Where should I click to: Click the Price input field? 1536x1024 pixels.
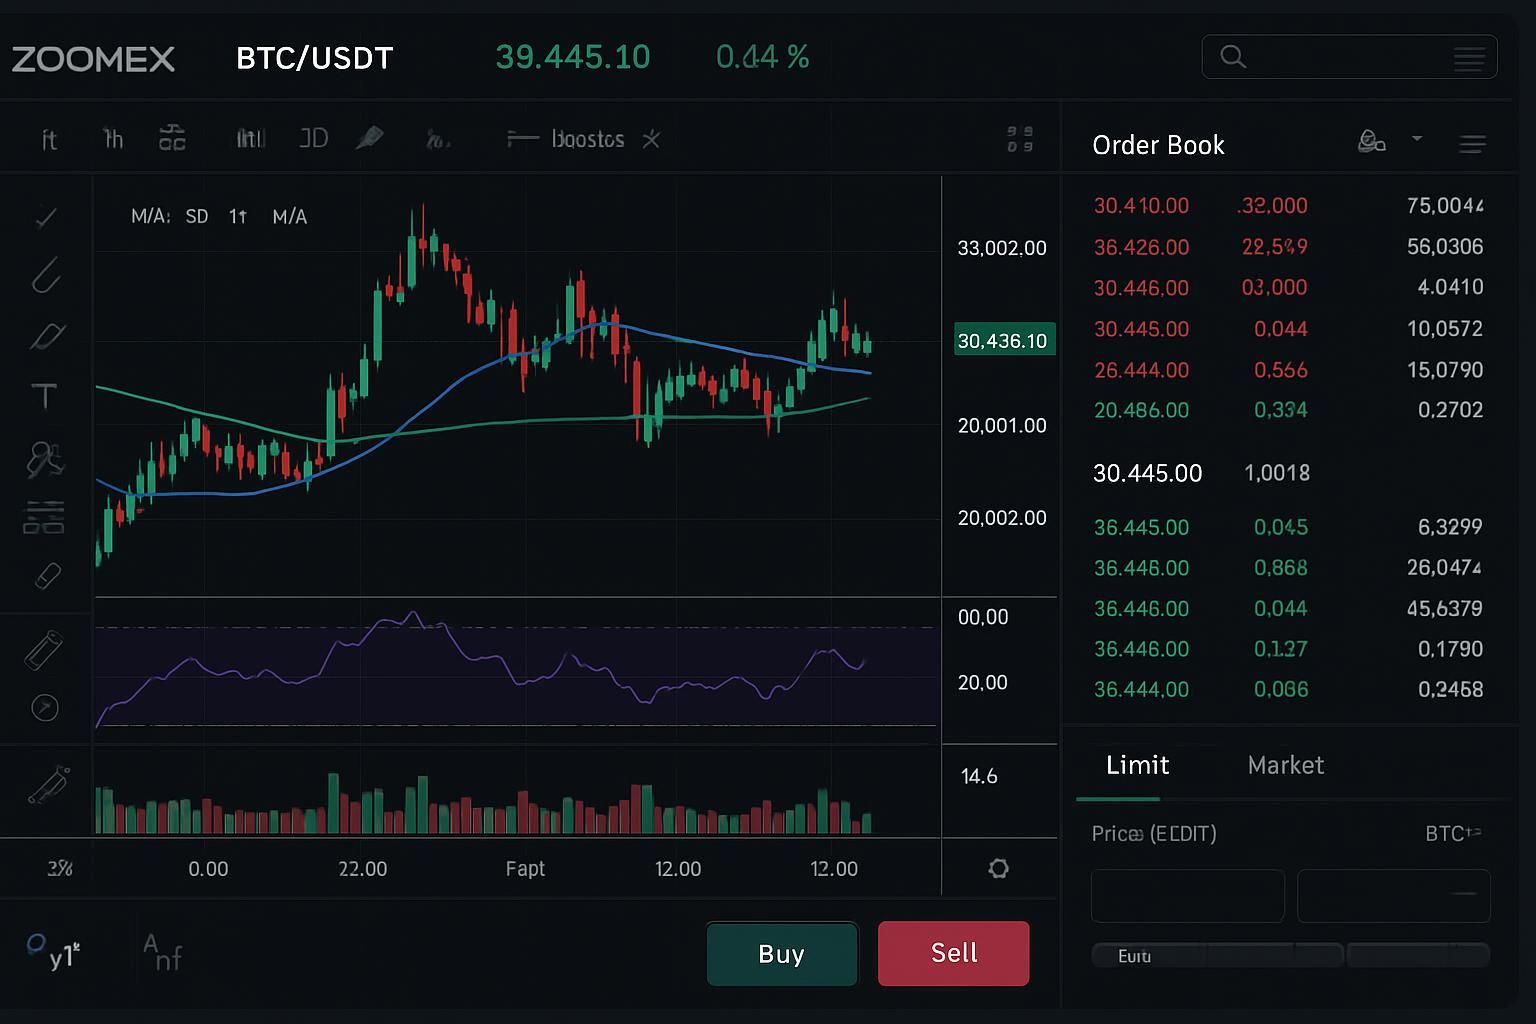click(1187, 895)
